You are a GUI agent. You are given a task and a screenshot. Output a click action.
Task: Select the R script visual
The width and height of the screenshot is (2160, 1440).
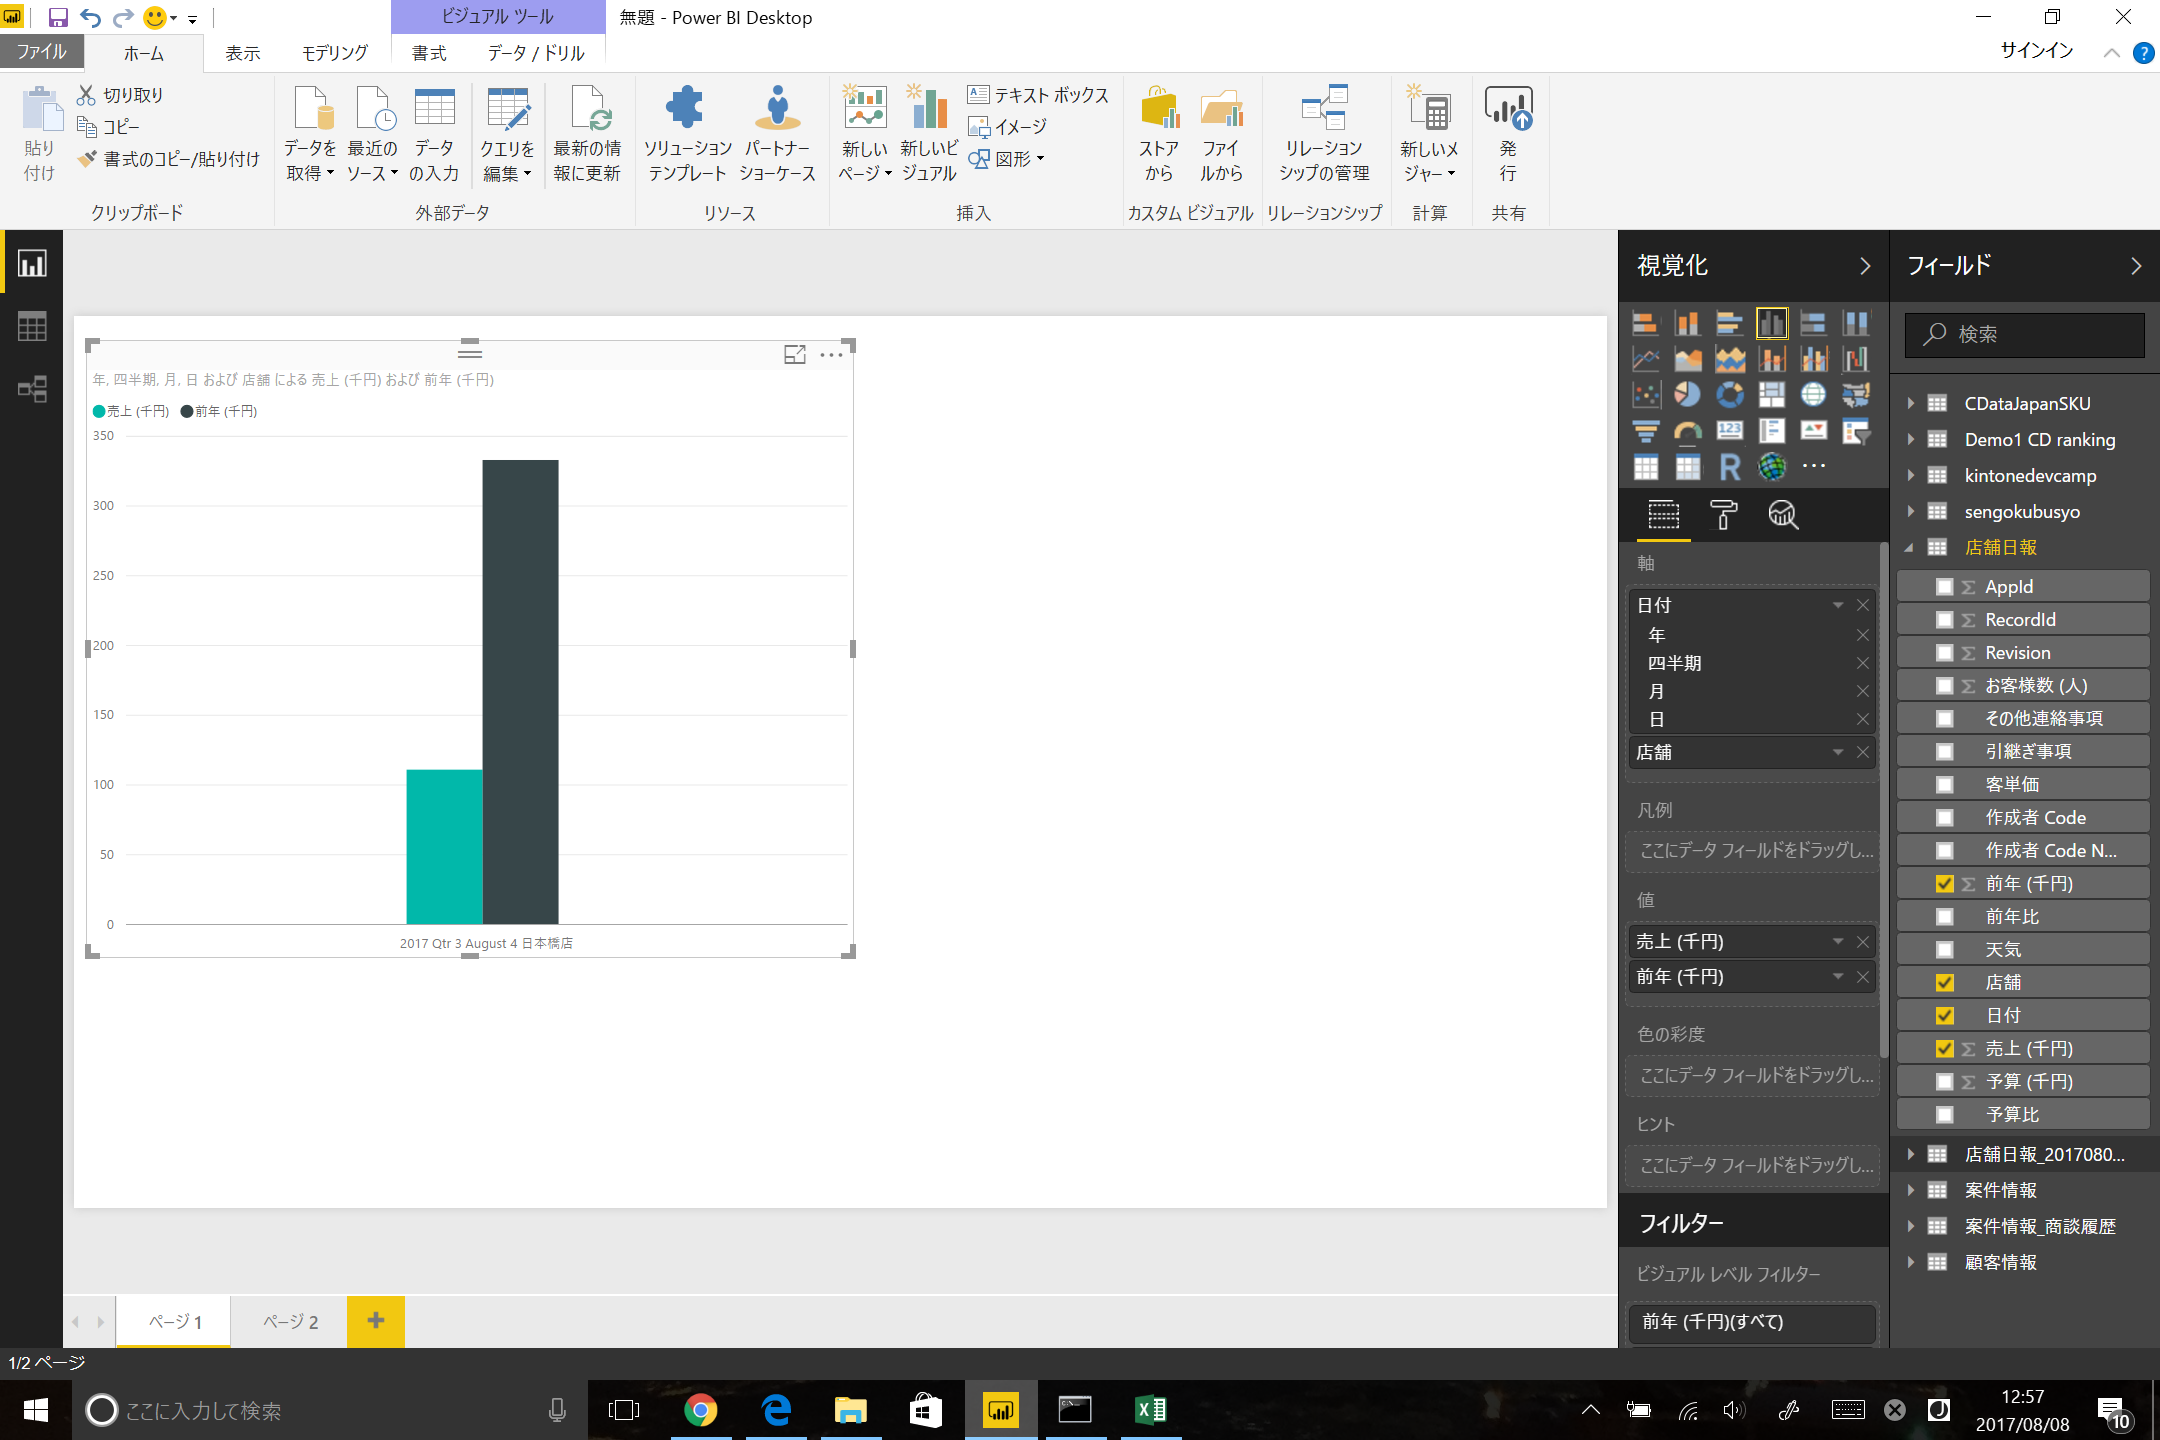[1730, 467]
